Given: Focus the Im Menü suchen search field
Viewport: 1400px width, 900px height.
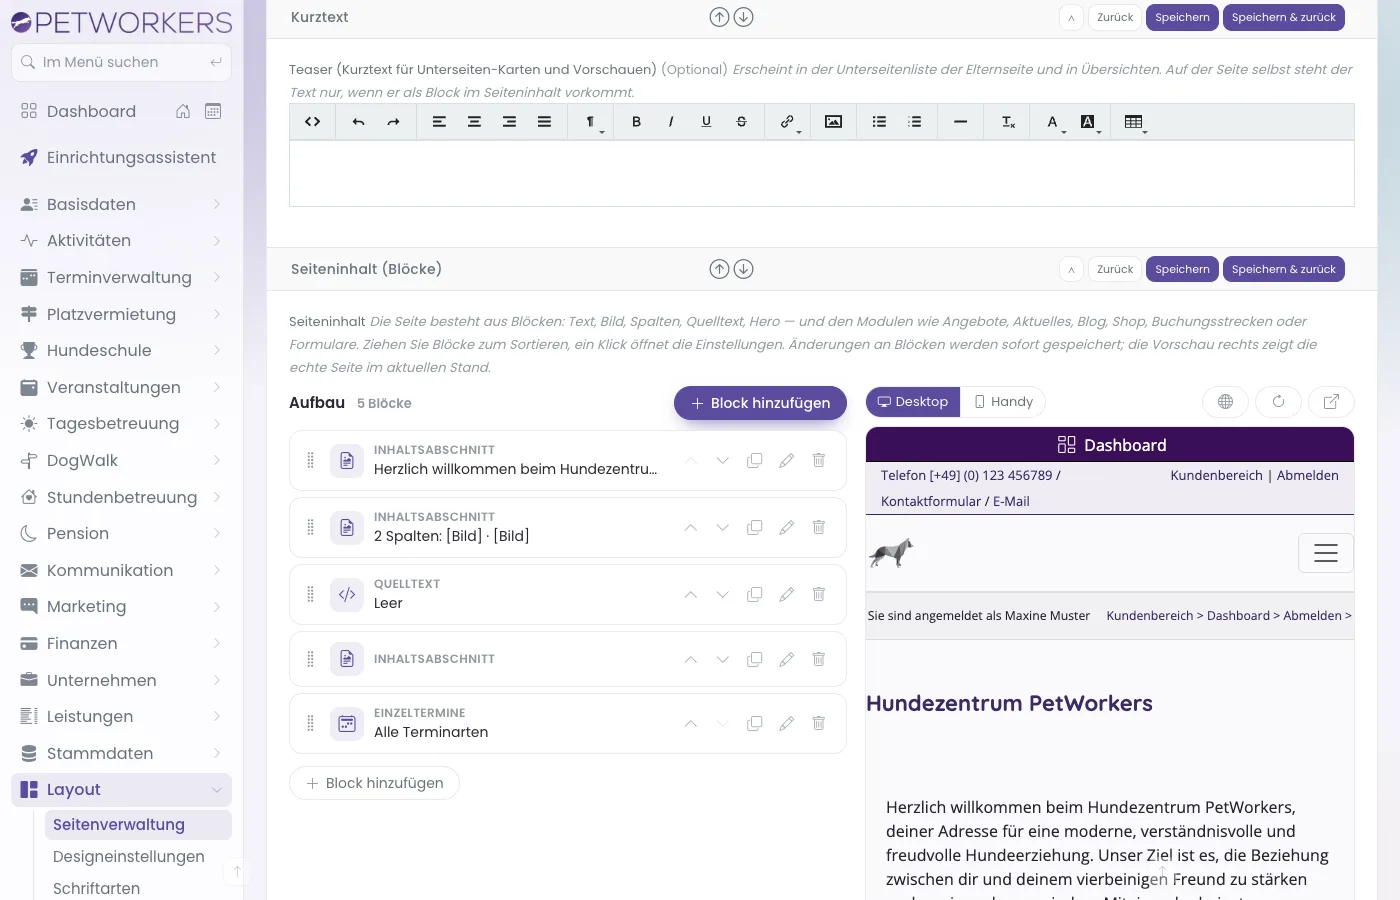Looking at the screenshot, I should 121,62.
